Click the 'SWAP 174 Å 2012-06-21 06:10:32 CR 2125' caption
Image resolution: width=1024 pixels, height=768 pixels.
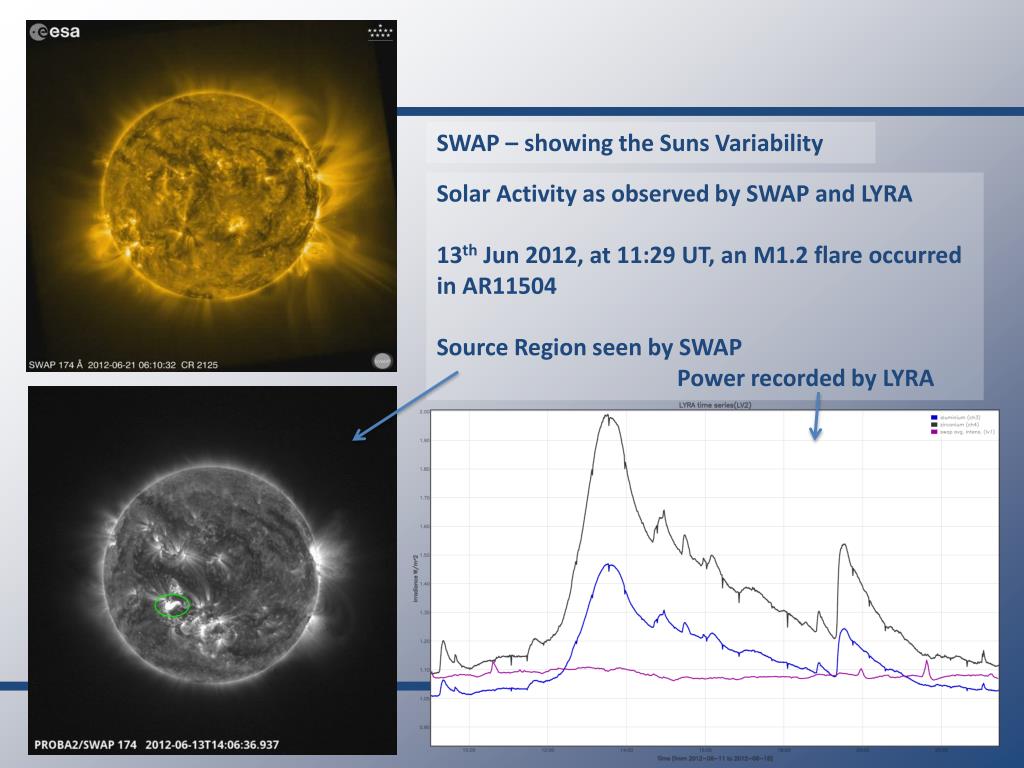123,365
